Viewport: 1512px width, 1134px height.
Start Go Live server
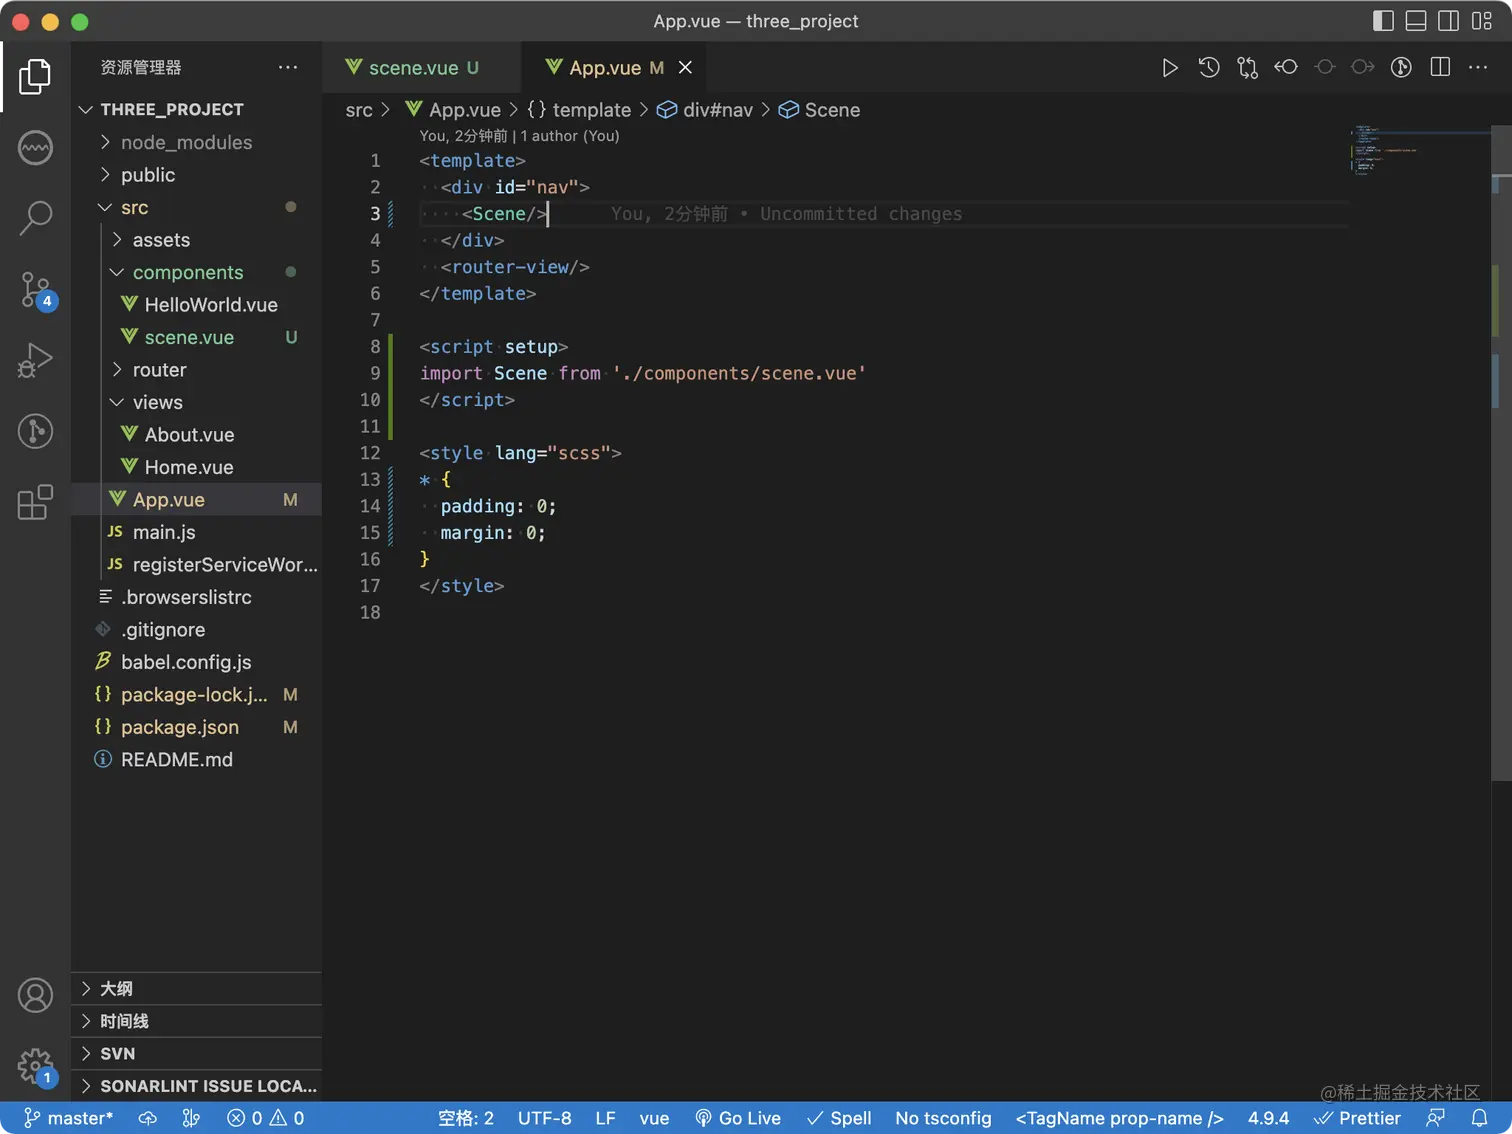pos(738,1118)
